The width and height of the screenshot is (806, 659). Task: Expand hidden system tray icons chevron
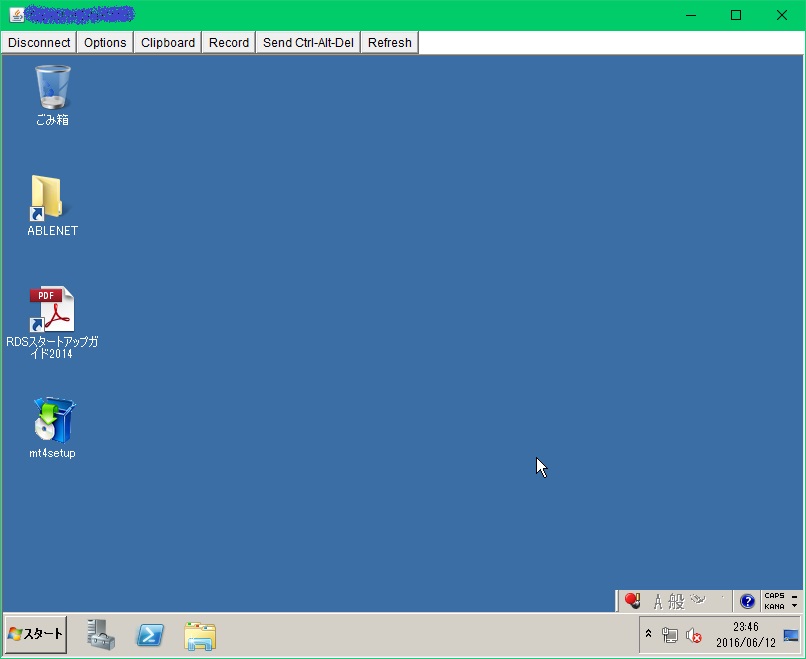[649, 634]
